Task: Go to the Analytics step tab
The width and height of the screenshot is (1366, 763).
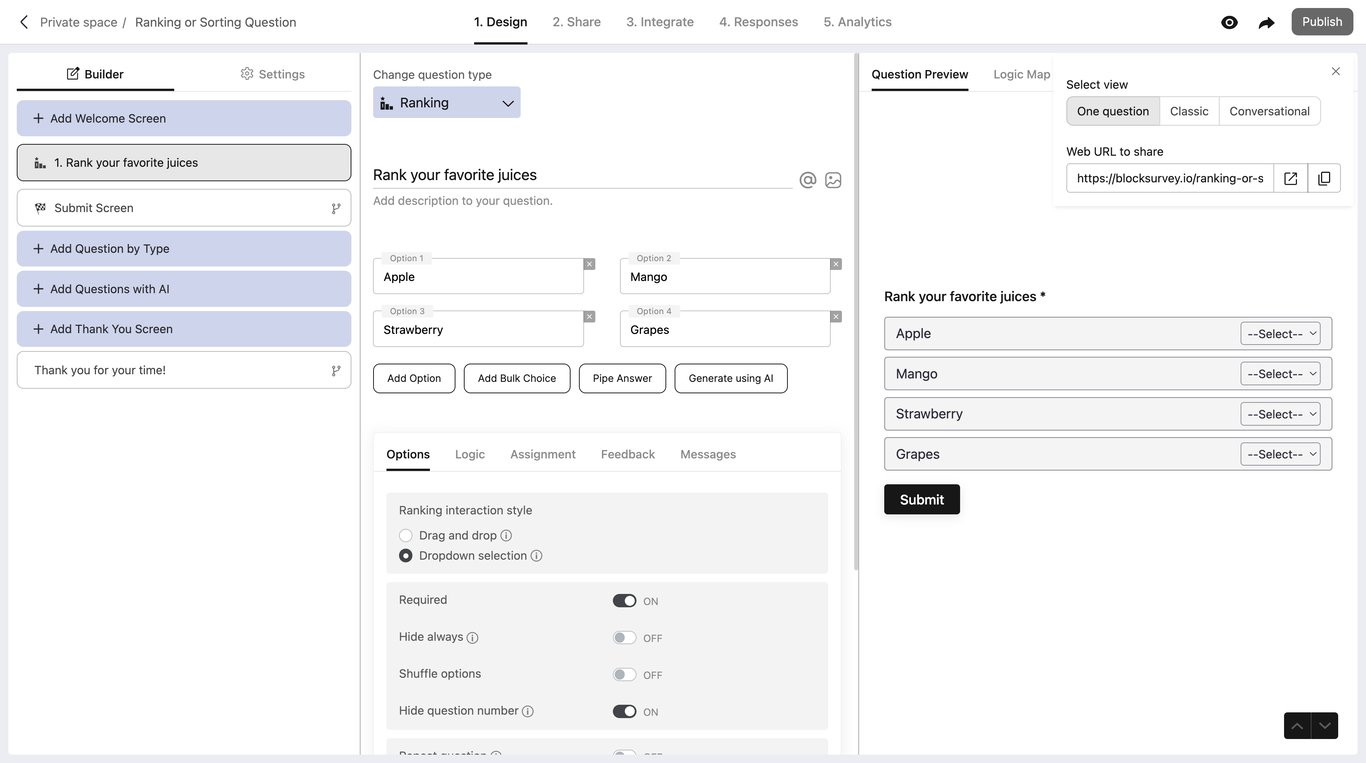Action: [x=857, y=22]
